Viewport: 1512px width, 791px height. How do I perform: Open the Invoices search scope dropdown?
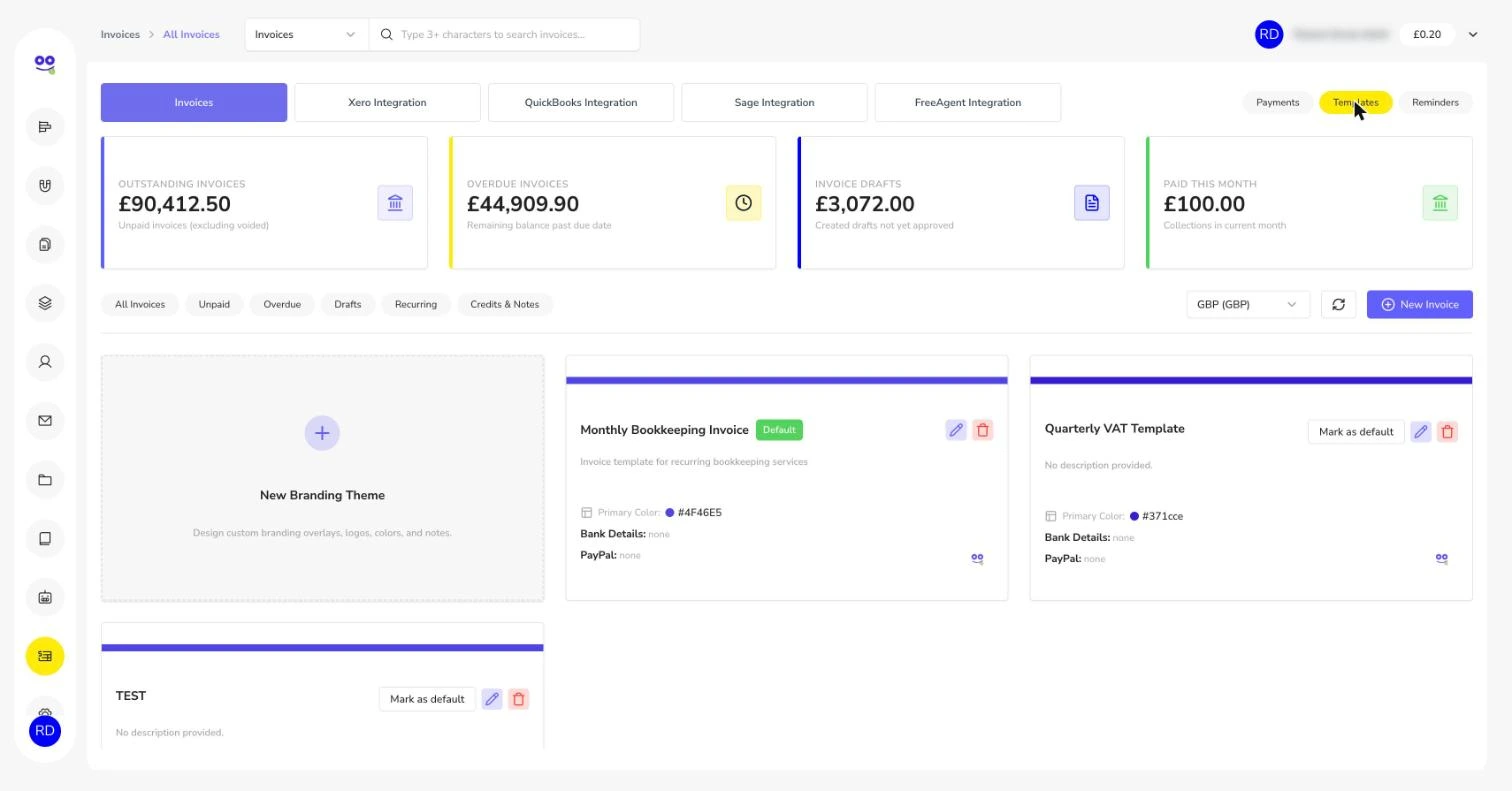click(x=306, y=34)
